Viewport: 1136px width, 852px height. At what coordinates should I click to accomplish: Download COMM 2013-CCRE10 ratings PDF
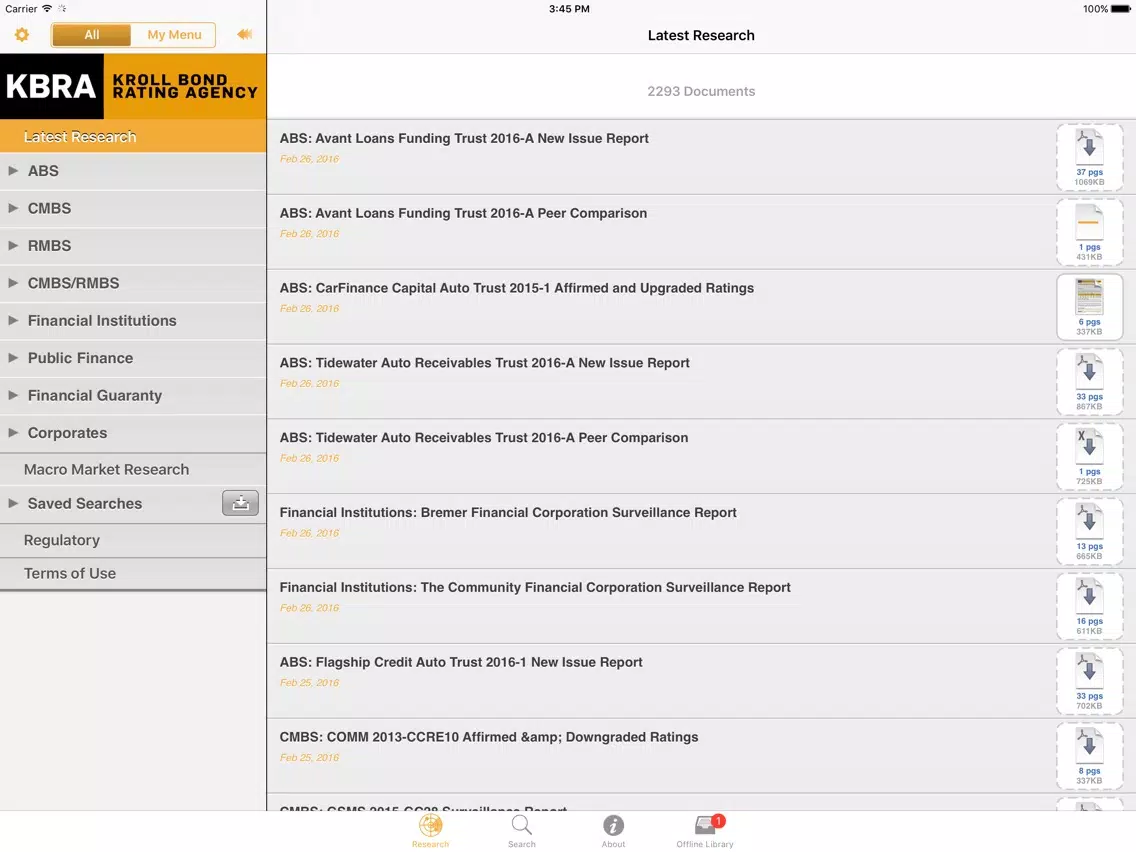pyautogui.click(x=1090, y=756)
